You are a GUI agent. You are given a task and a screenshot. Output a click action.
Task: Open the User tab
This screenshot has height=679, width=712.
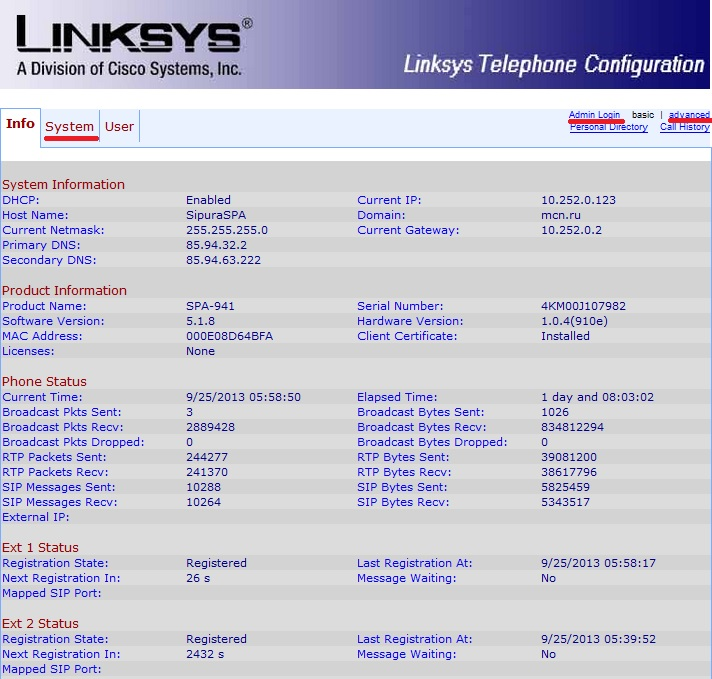tap(119, 126)
